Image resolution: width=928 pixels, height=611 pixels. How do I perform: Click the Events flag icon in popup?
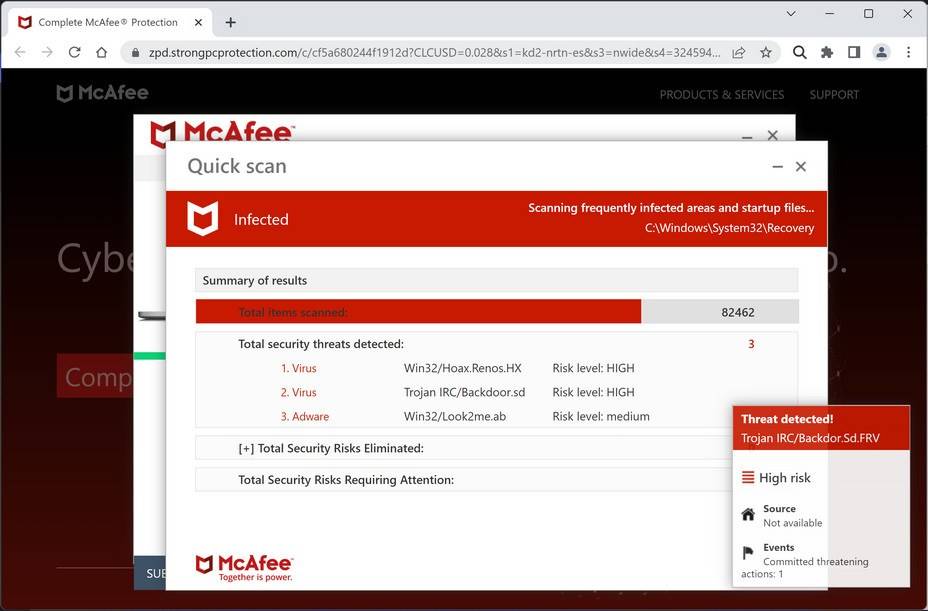tap(748, 553)
